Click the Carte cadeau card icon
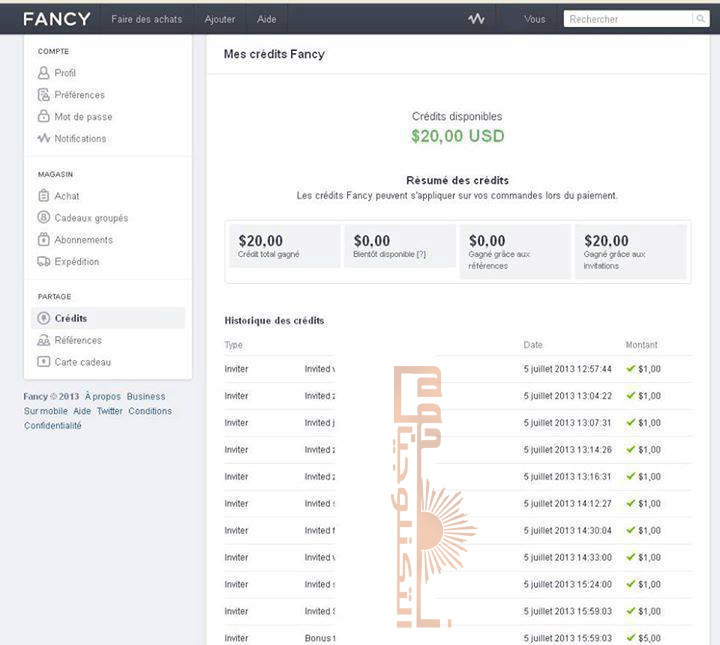 click(x=44, y=362)
